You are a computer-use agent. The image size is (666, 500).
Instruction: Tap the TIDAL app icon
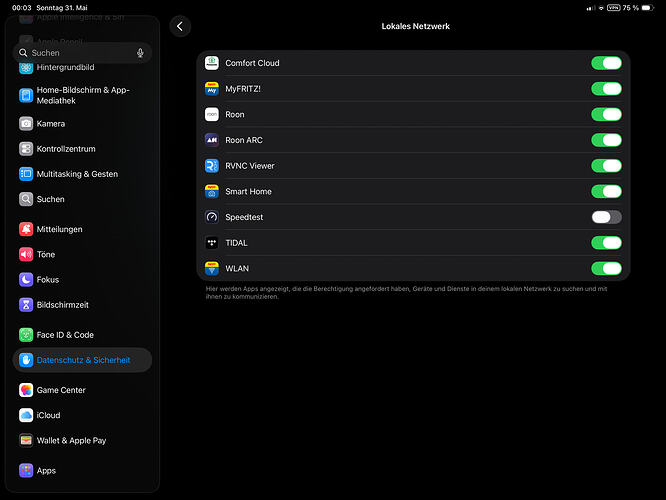tap(212, 243)
